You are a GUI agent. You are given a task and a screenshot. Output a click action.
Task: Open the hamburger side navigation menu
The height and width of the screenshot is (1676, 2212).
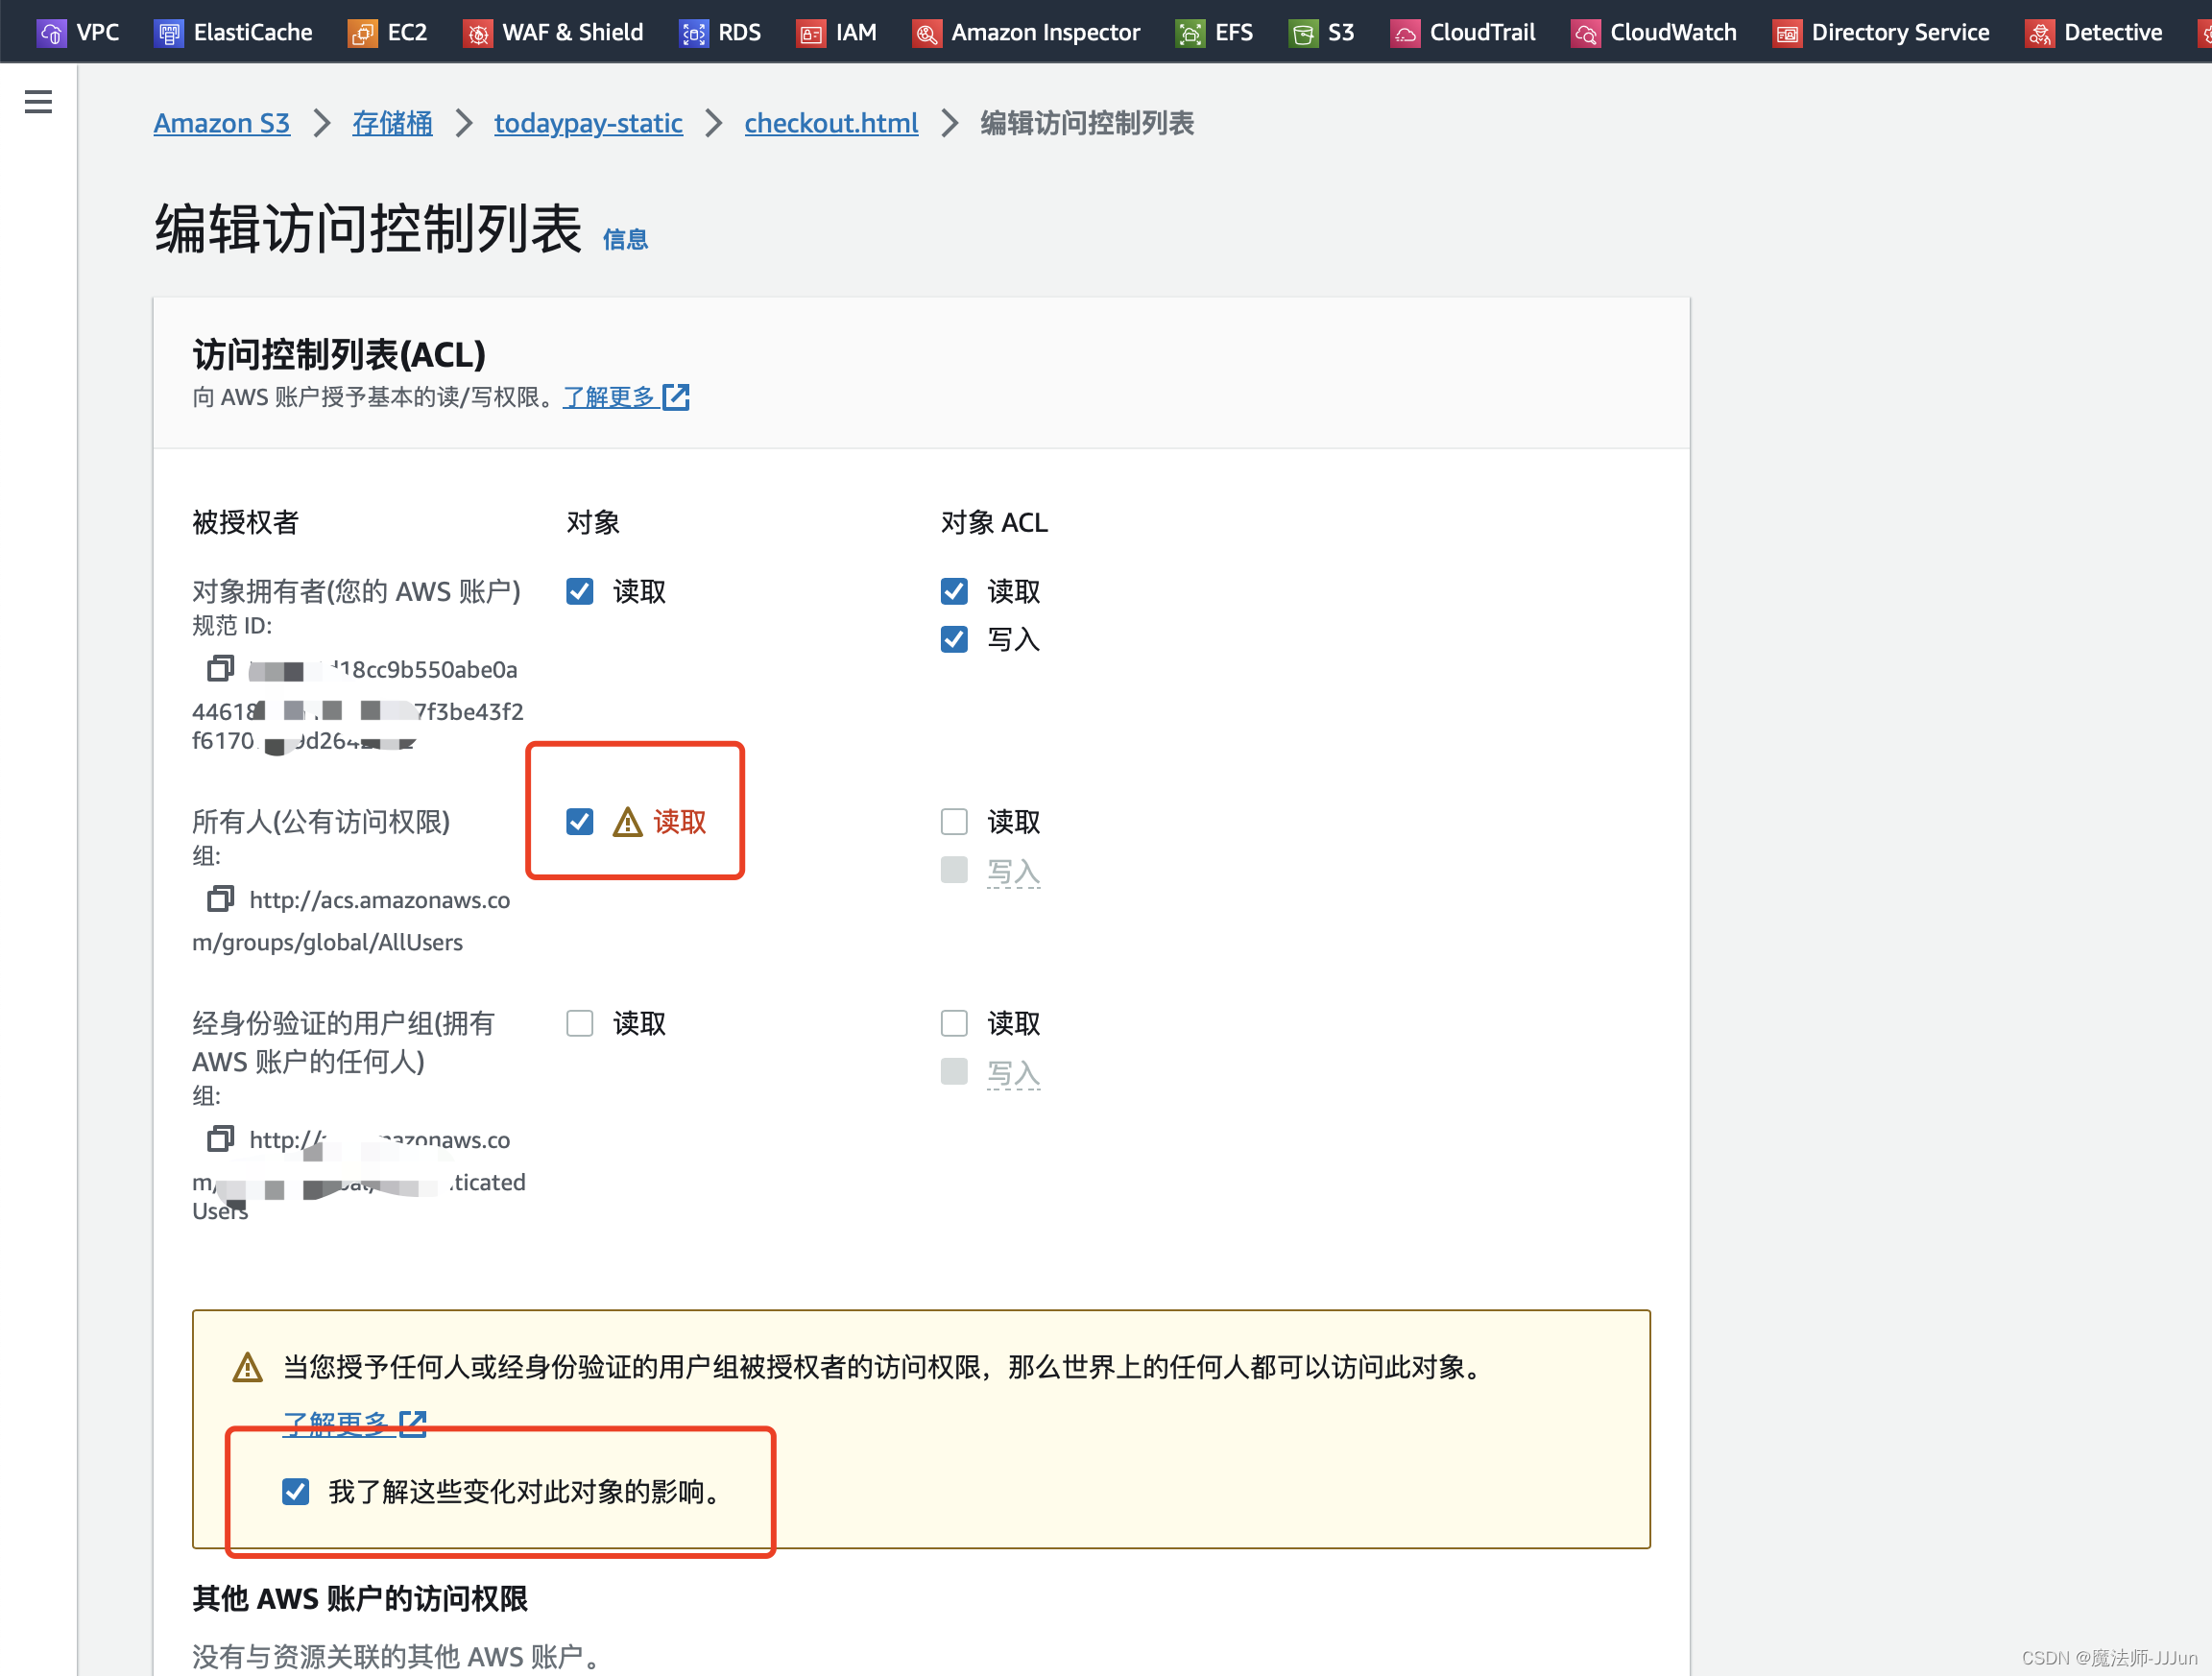[38, 101]
